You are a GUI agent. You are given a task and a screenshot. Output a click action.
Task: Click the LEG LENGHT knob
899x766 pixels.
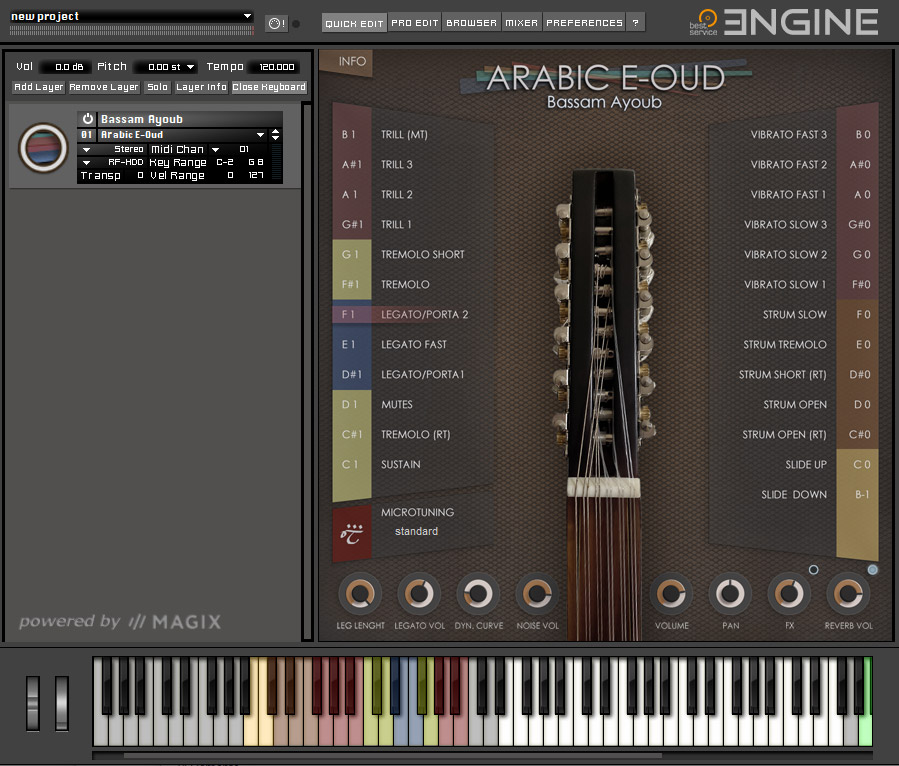coord(359,594)
